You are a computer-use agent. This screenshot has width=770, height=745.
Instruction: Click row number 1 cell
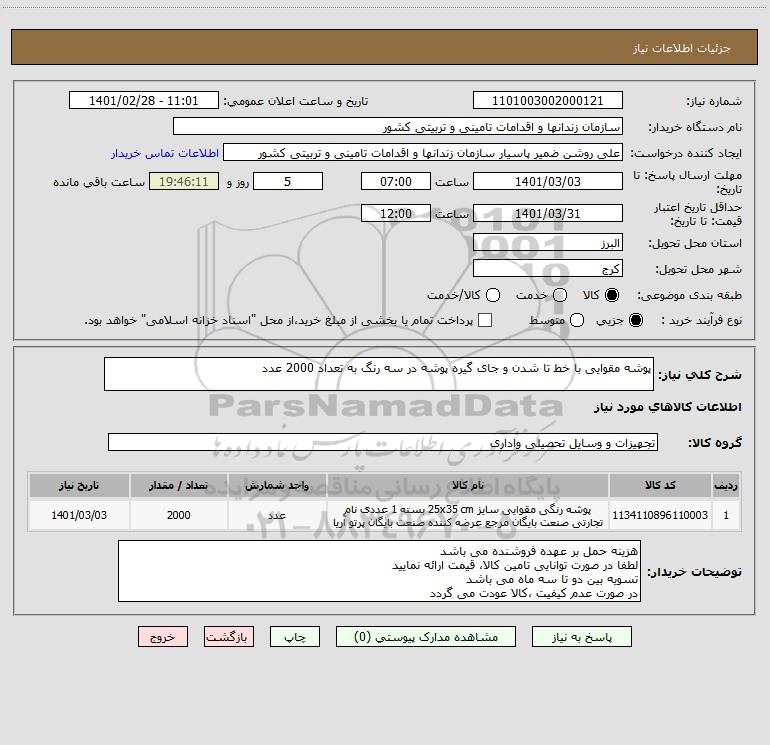tap(726, 515)
